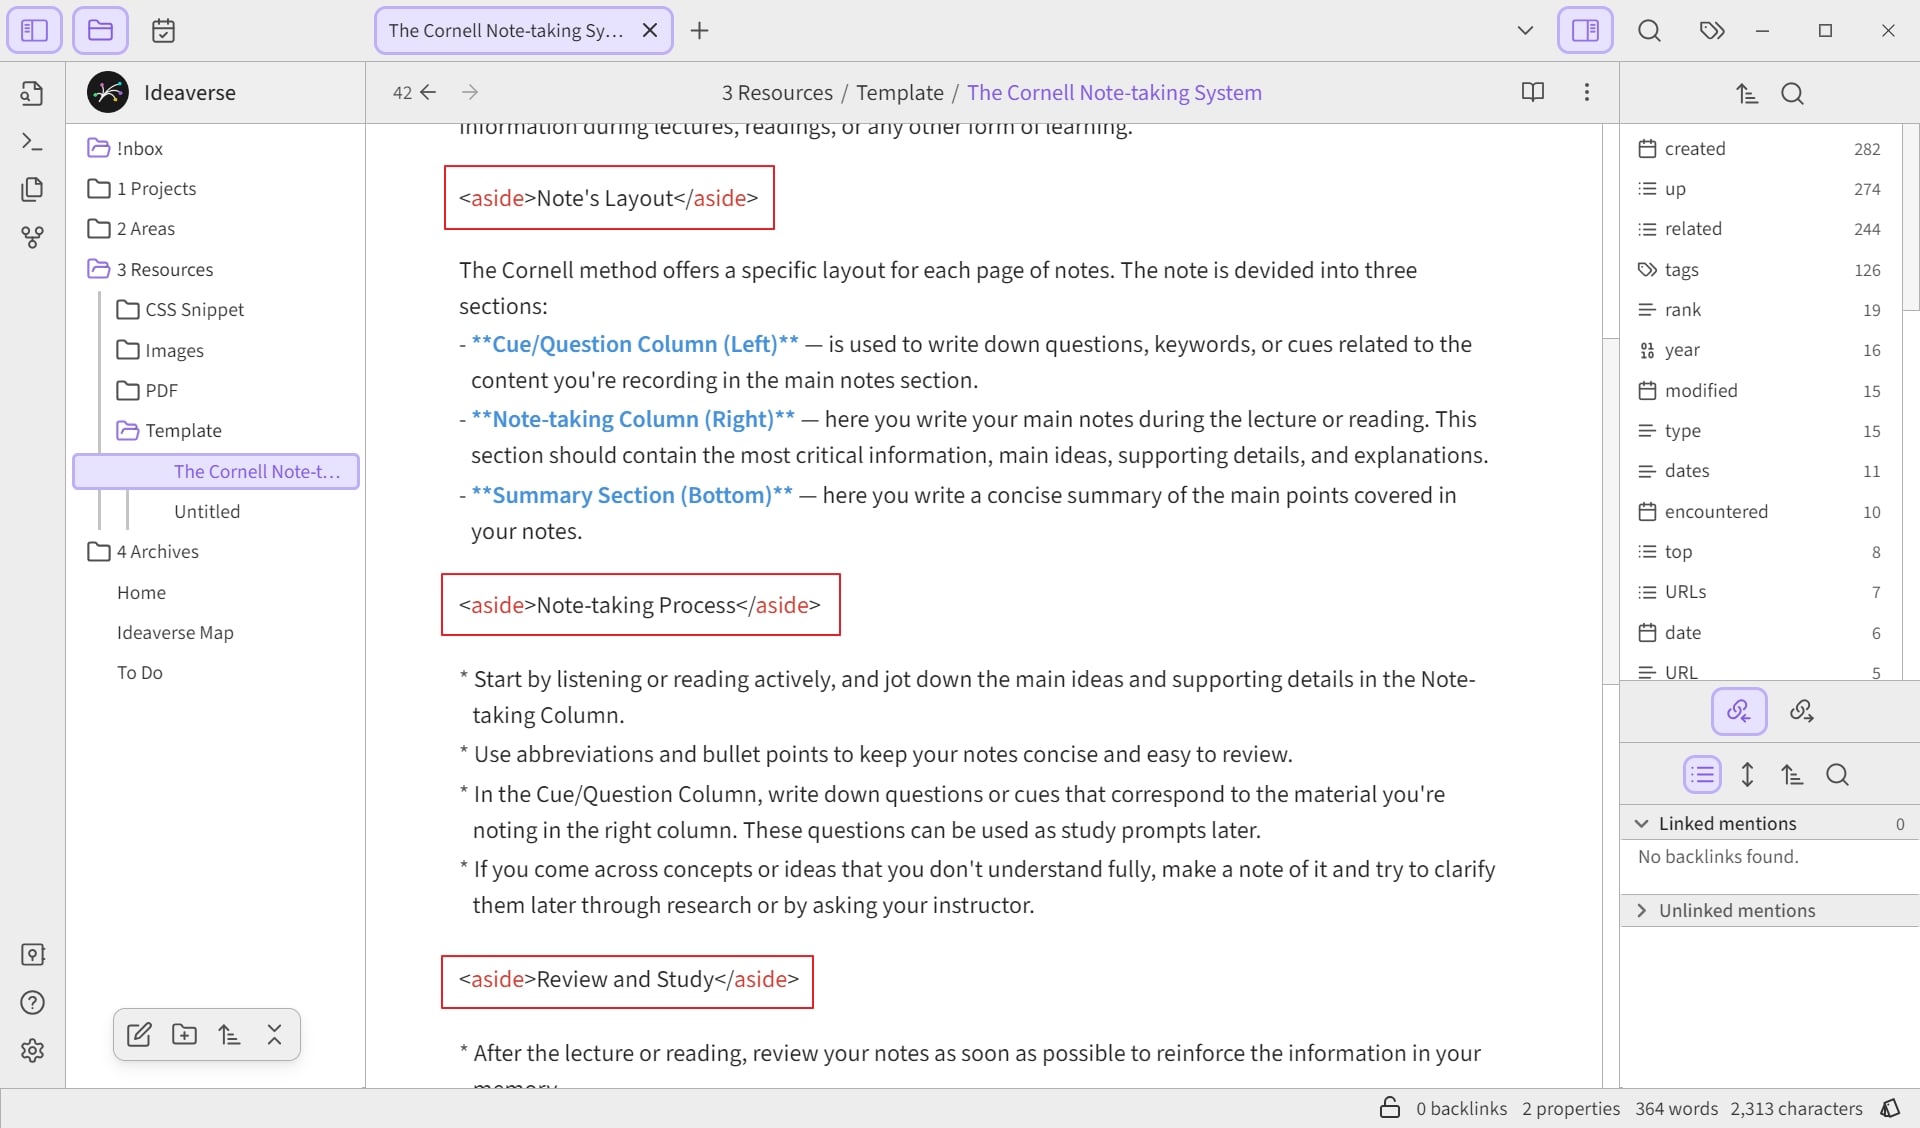
Task: Open the outgoing links pane icon
Action: [1801, 711]
